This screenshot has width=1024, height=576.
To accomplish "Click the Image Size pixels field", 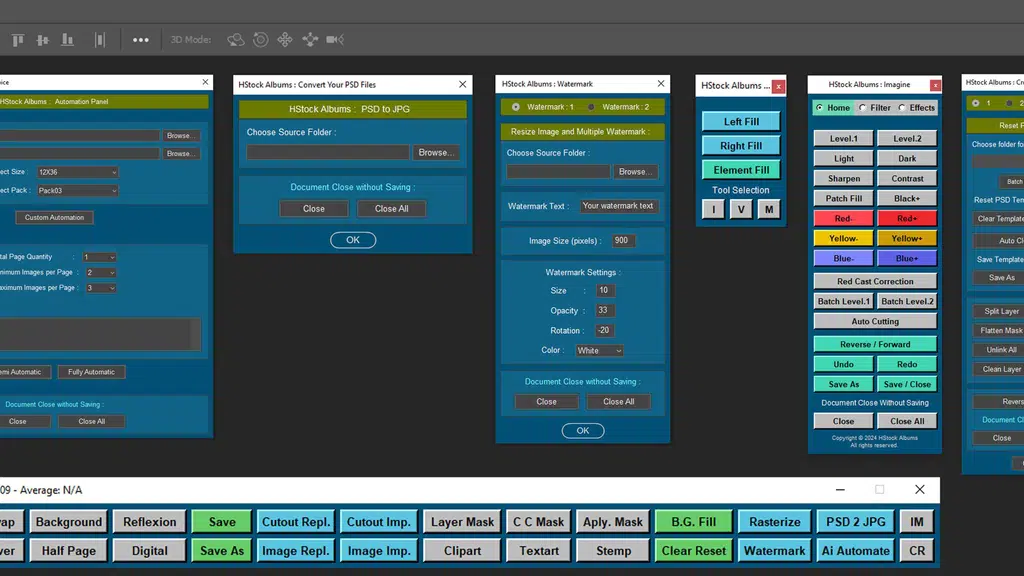I will pos(623,240).
